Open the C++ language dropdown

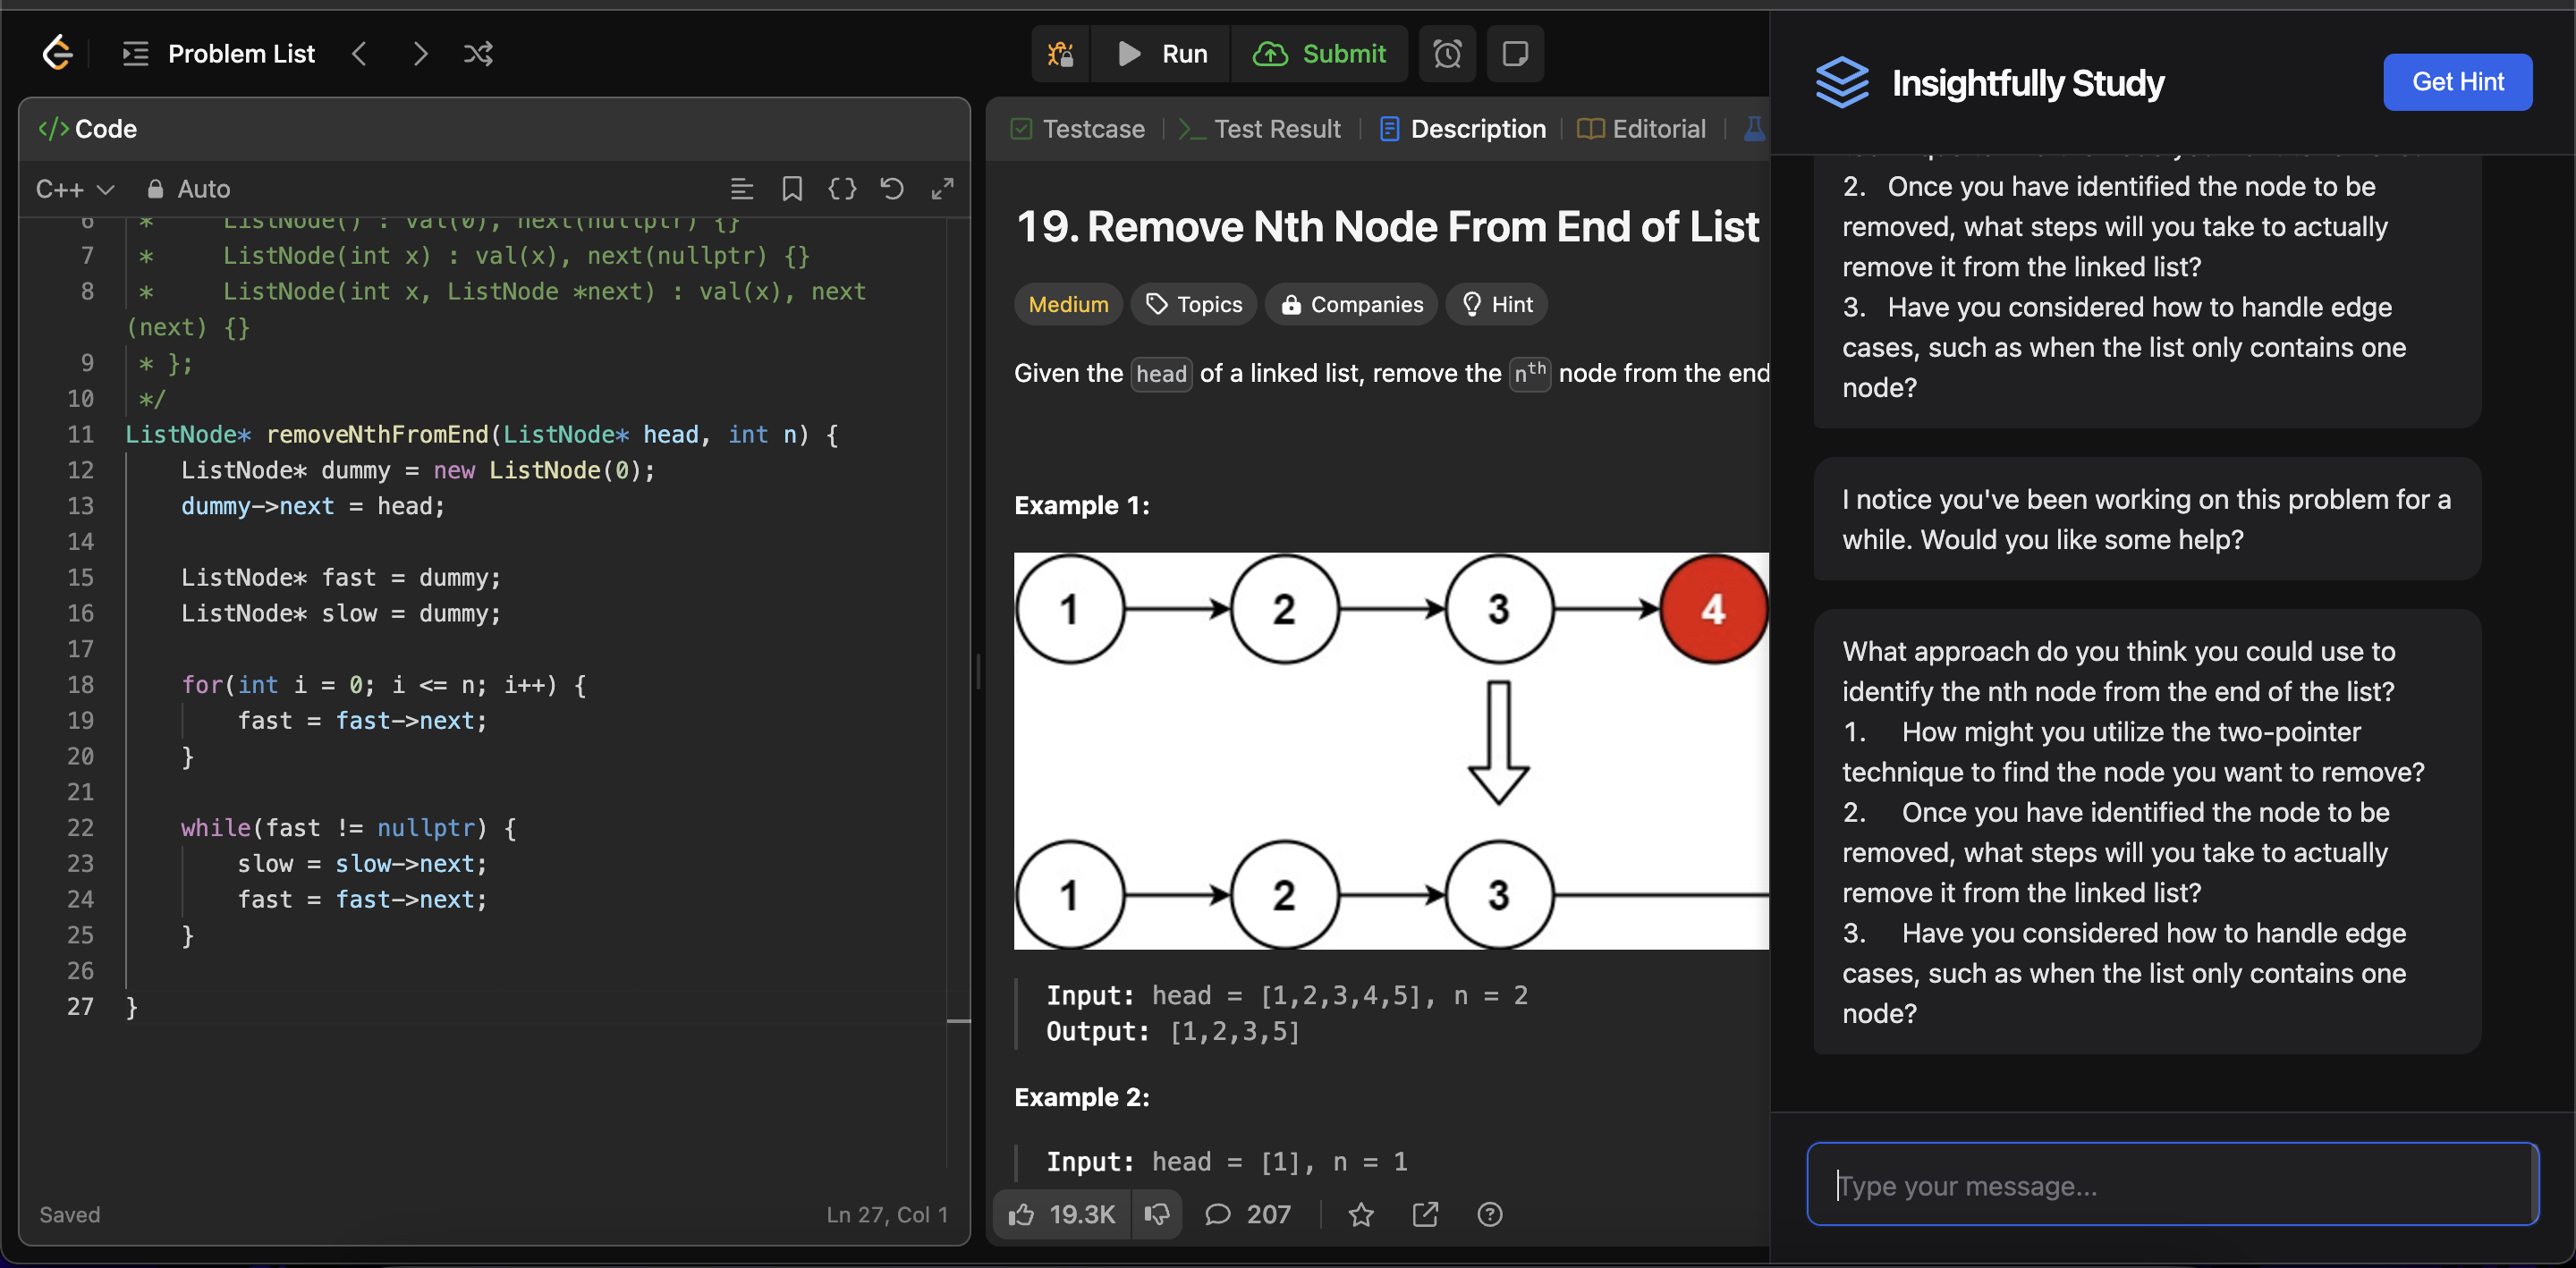pos(75,189)
